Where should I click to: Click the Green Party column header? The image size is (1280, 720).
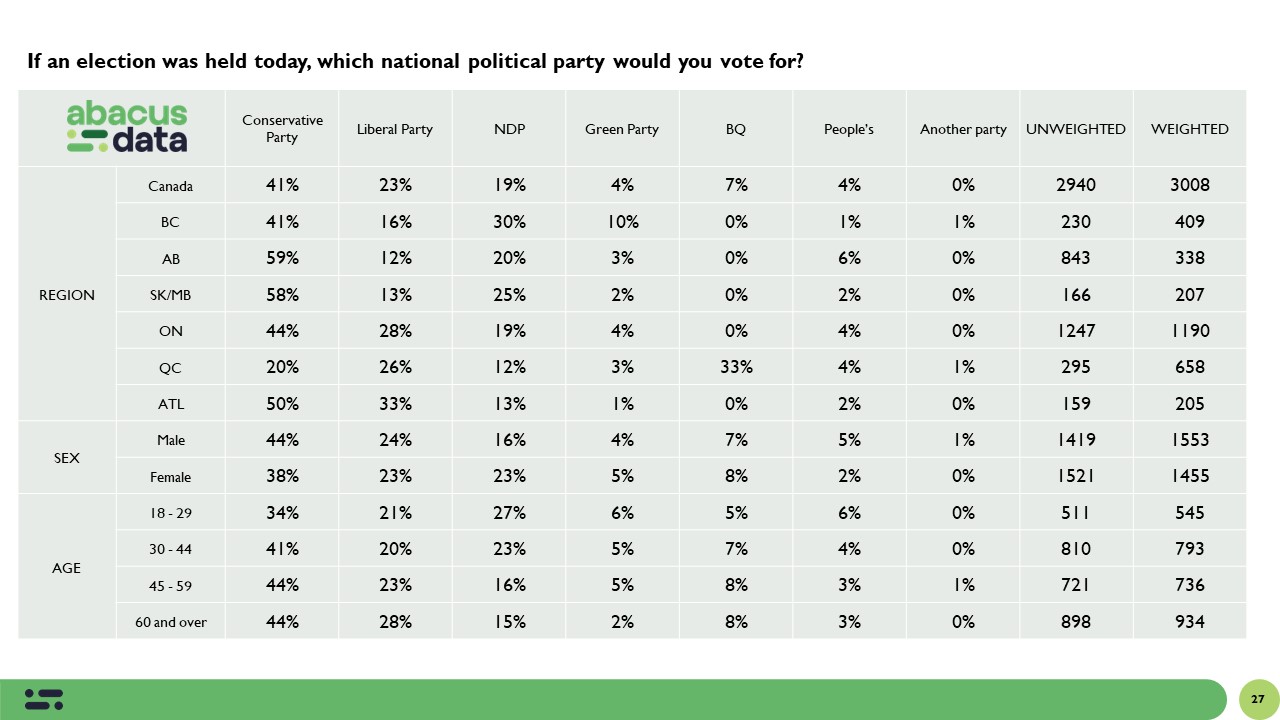[622, 129]
